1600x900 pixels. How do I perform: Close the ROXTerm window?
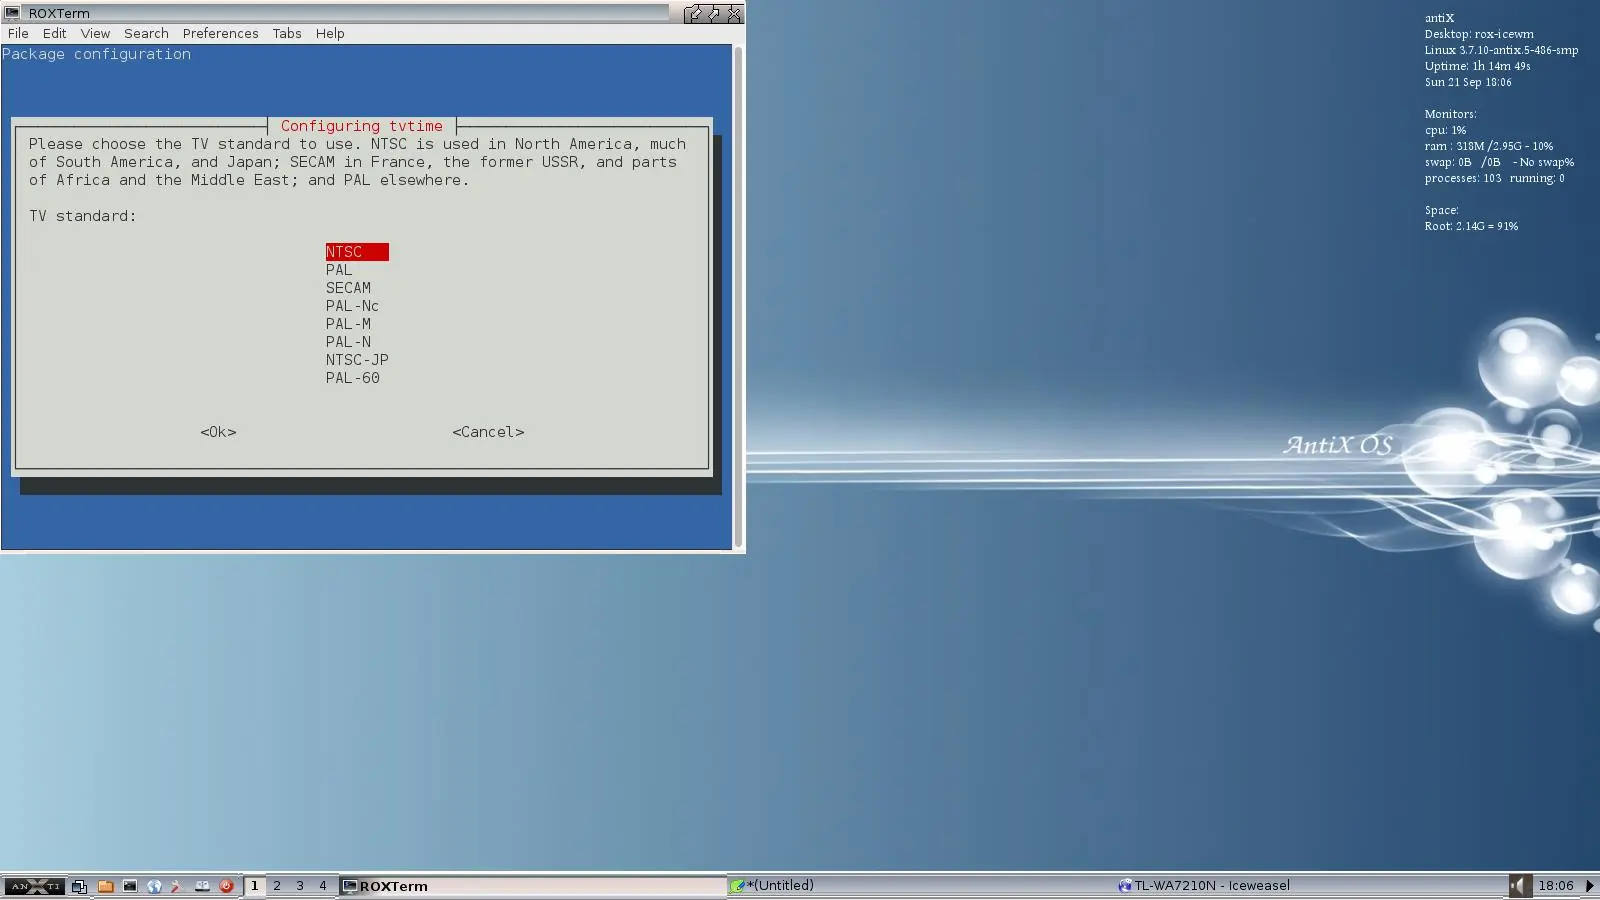734,13
